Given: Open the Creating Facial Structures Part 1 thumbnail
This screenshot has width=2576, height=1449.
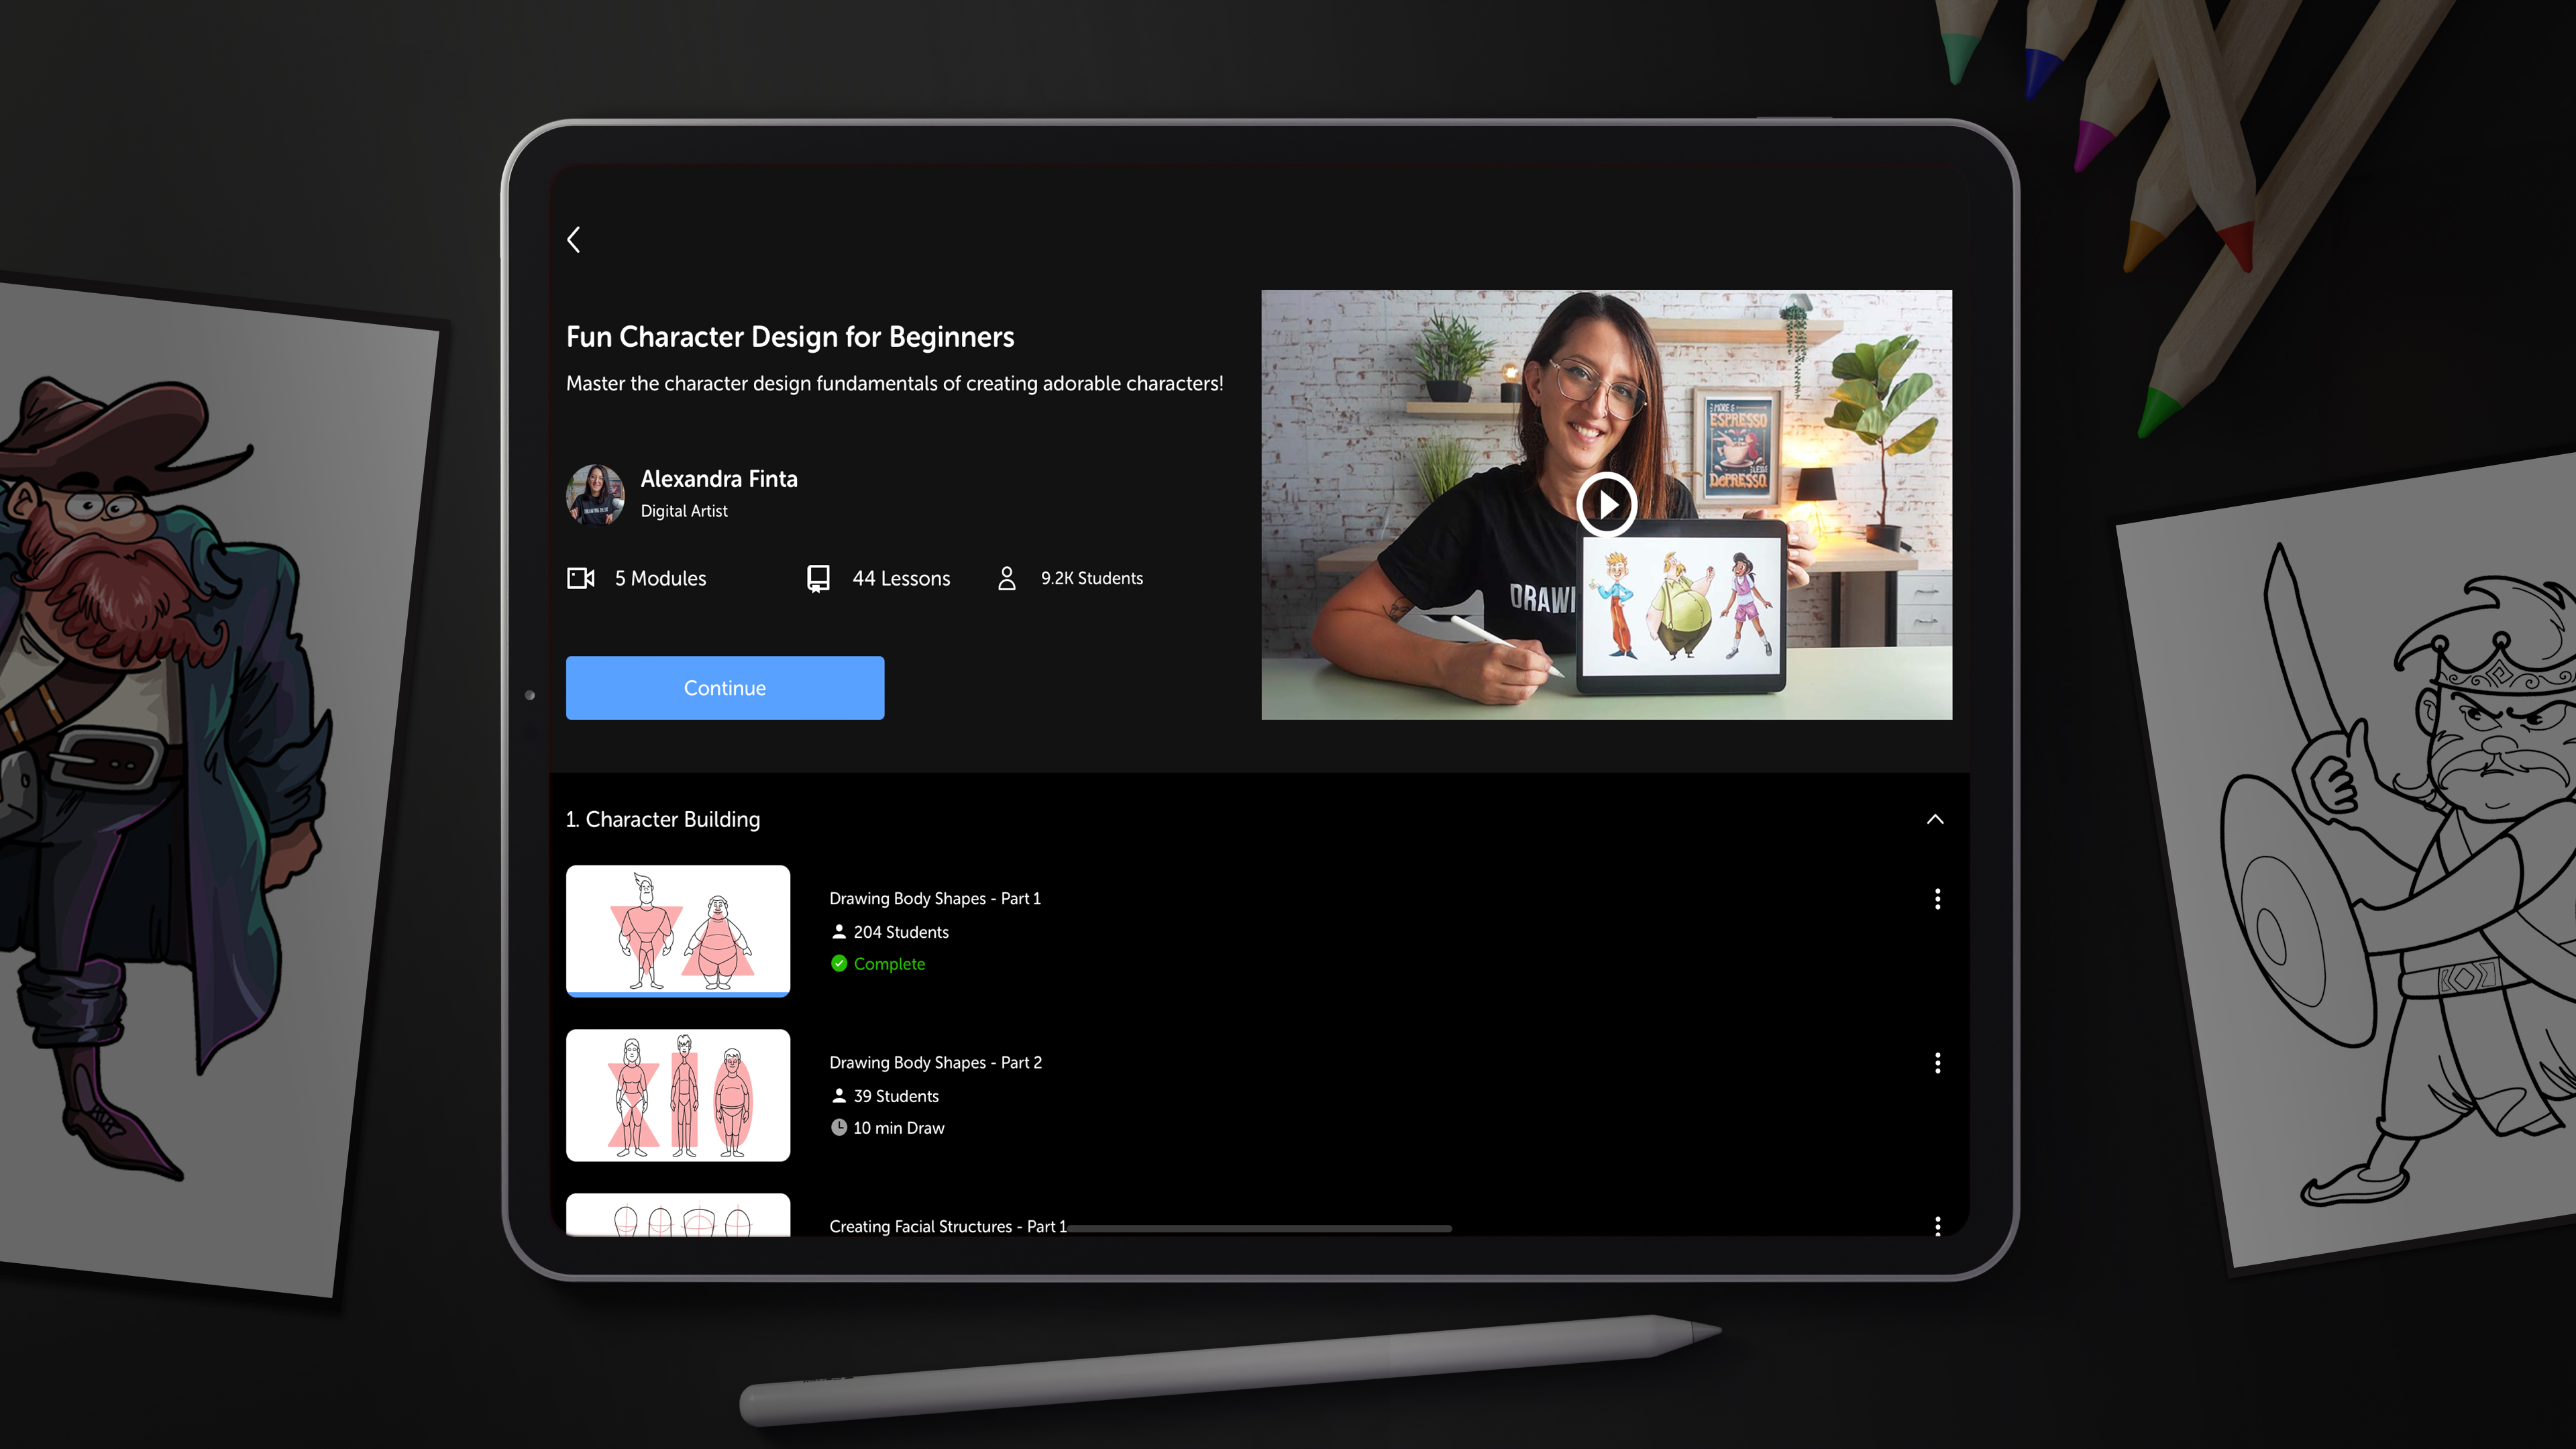Looking at the screenshot, I should (678, 1216).
